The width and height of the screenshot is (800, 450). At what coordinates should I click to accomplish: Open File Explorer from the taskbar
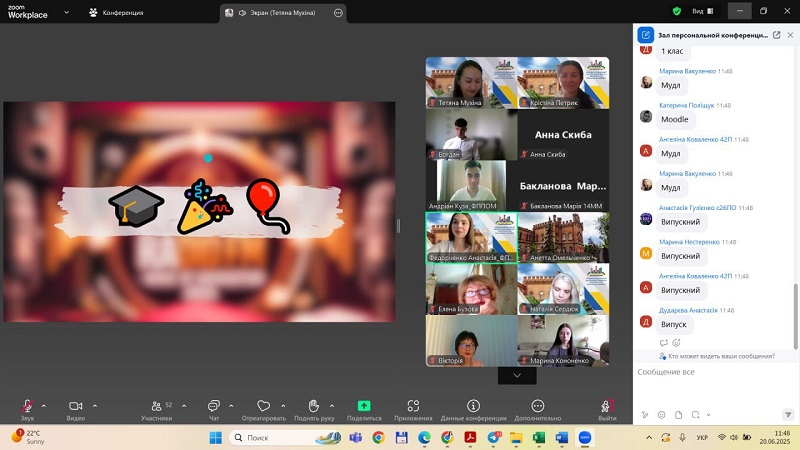[x=516, y=438]
